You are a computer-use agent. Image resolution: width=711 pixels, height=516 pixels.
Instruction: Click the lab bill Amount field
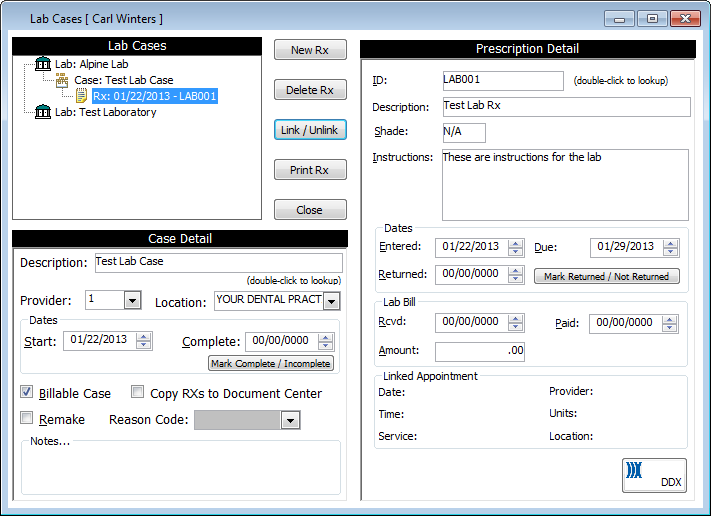tap(480, 352)
